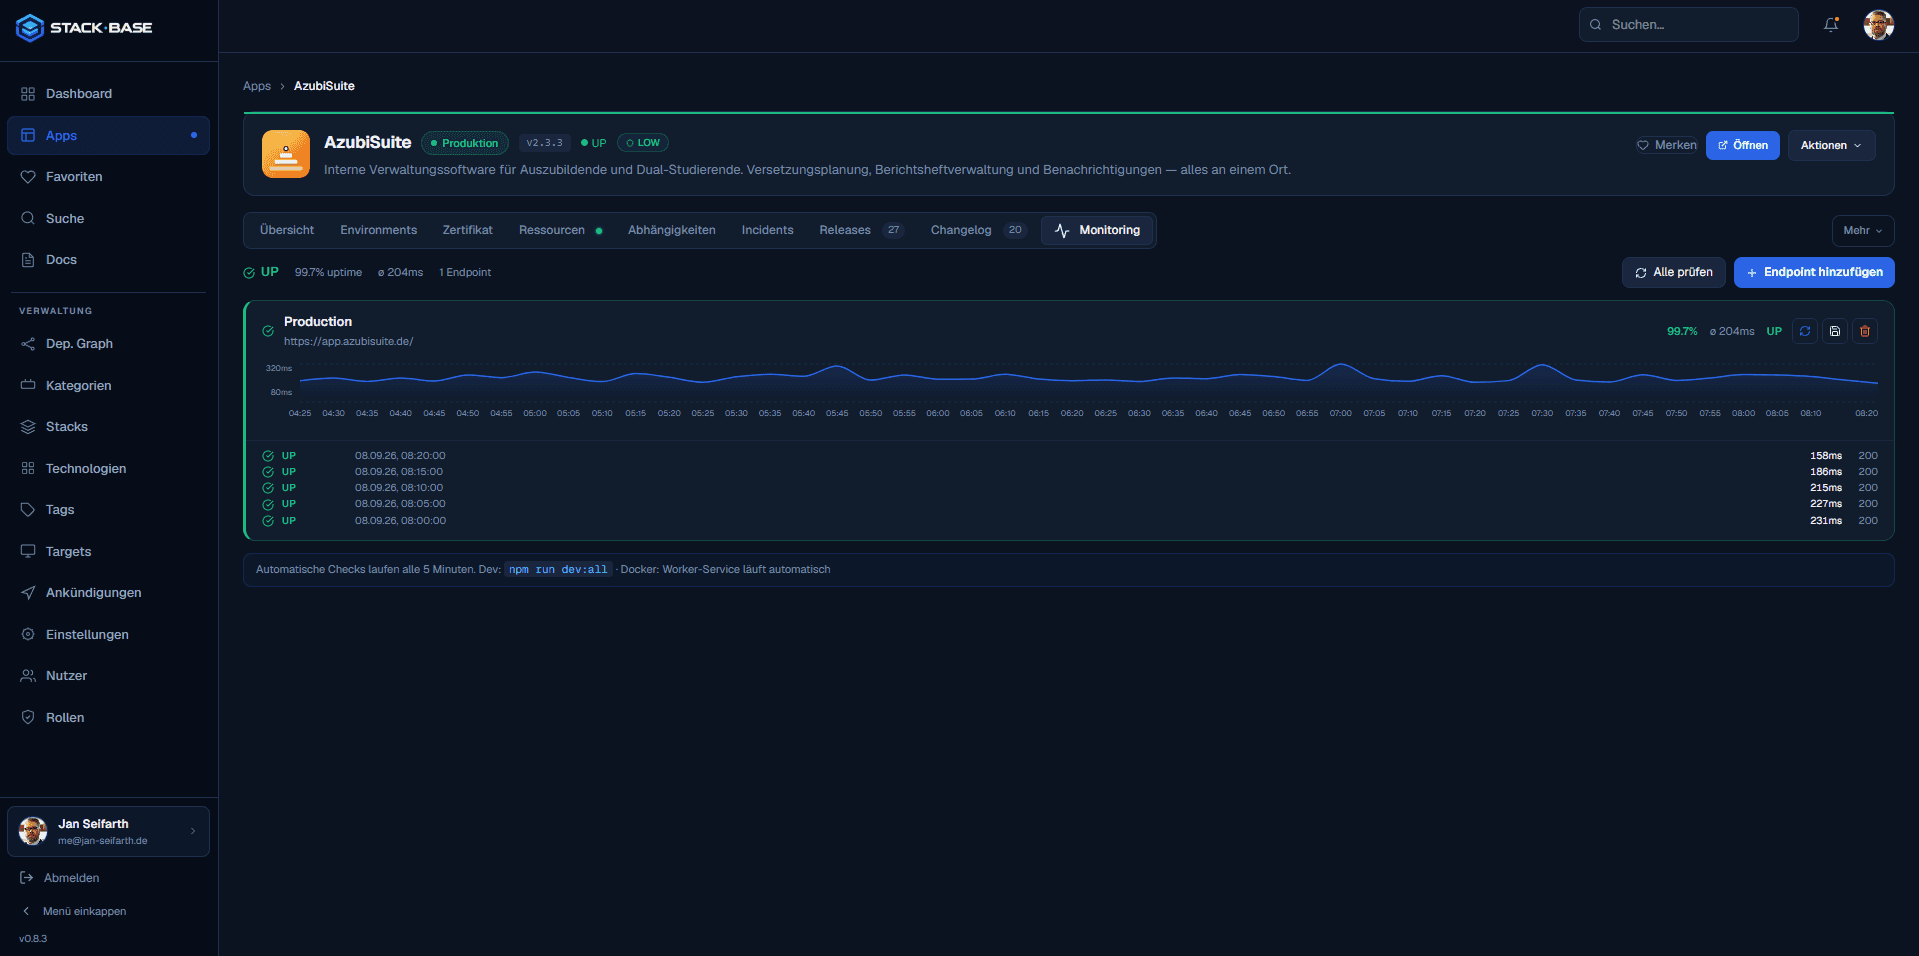This screenshot has width=1919, height=956.
Task: Expand the Aktionen dropdown
Action: [1831, 145]
